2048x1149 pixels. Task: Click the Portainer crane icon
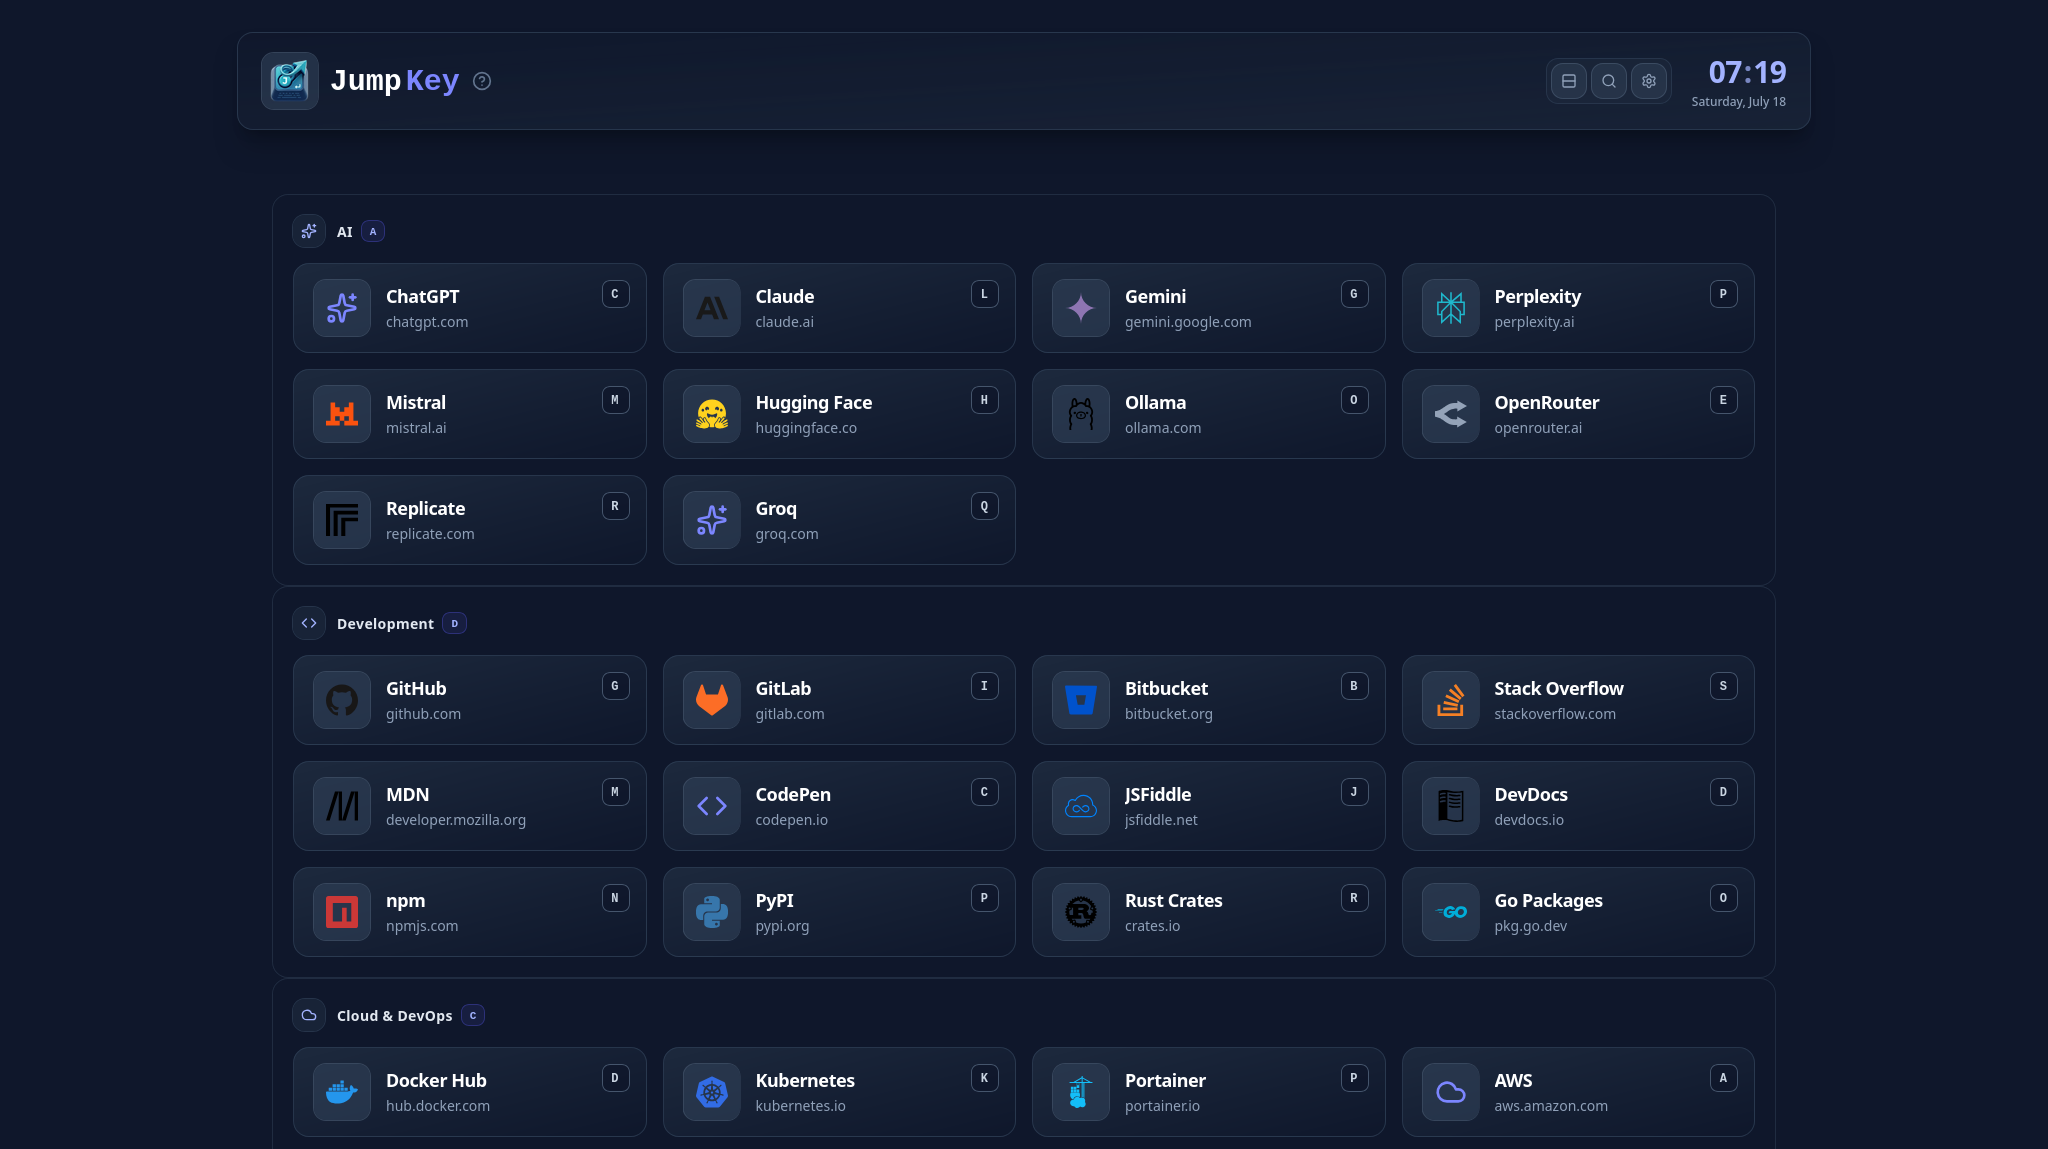pos(1081,1092)
